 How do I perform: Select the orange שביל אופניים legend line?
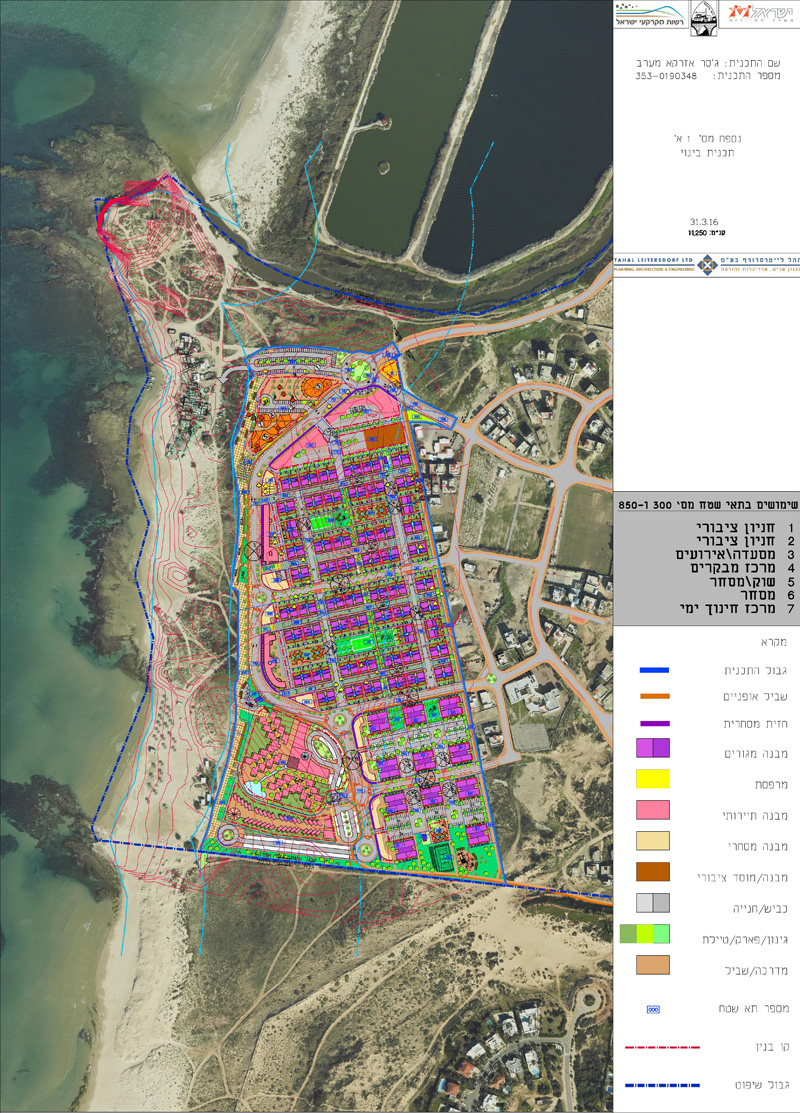(654, 696)
